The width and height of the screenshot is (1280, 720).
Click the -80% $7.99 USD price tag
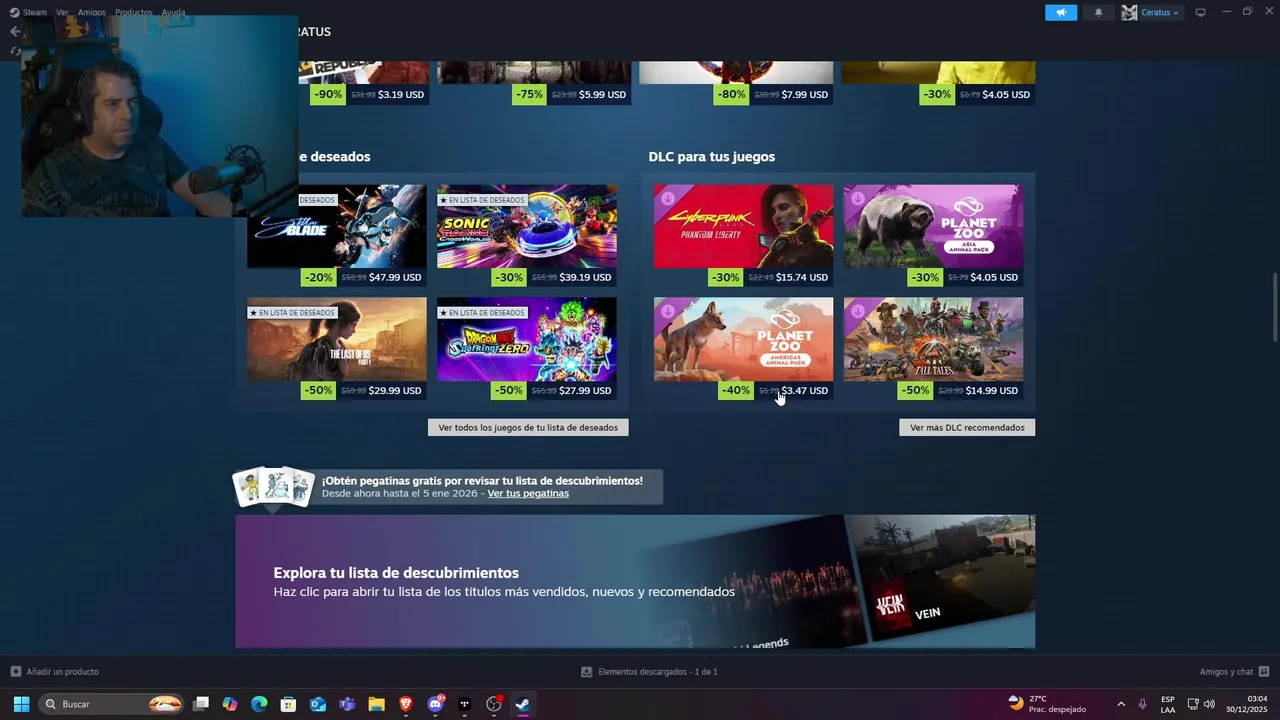pyautogui.click(x=773, y=94)
